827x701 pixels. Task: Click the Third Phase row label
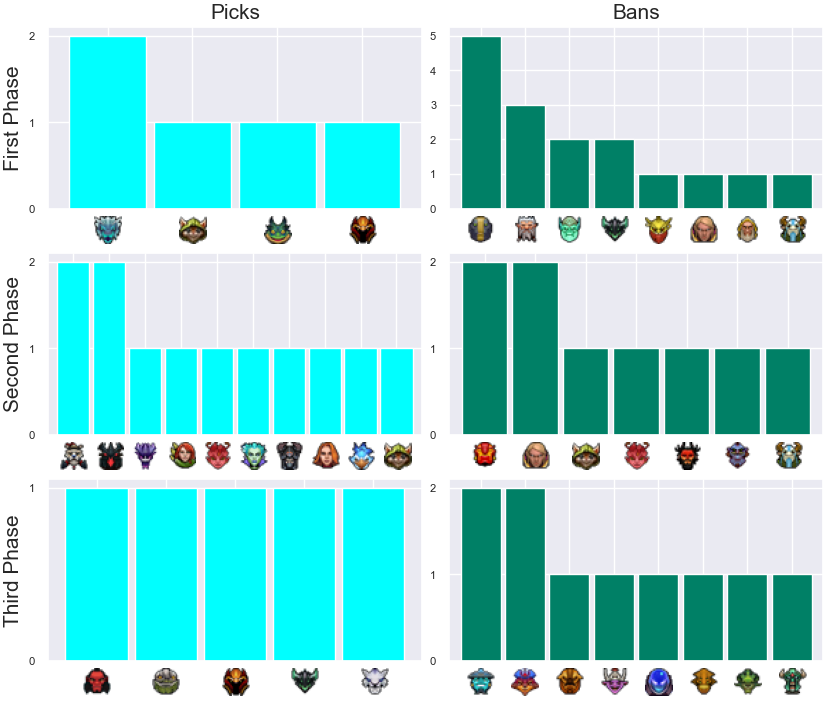click(11, 571)
